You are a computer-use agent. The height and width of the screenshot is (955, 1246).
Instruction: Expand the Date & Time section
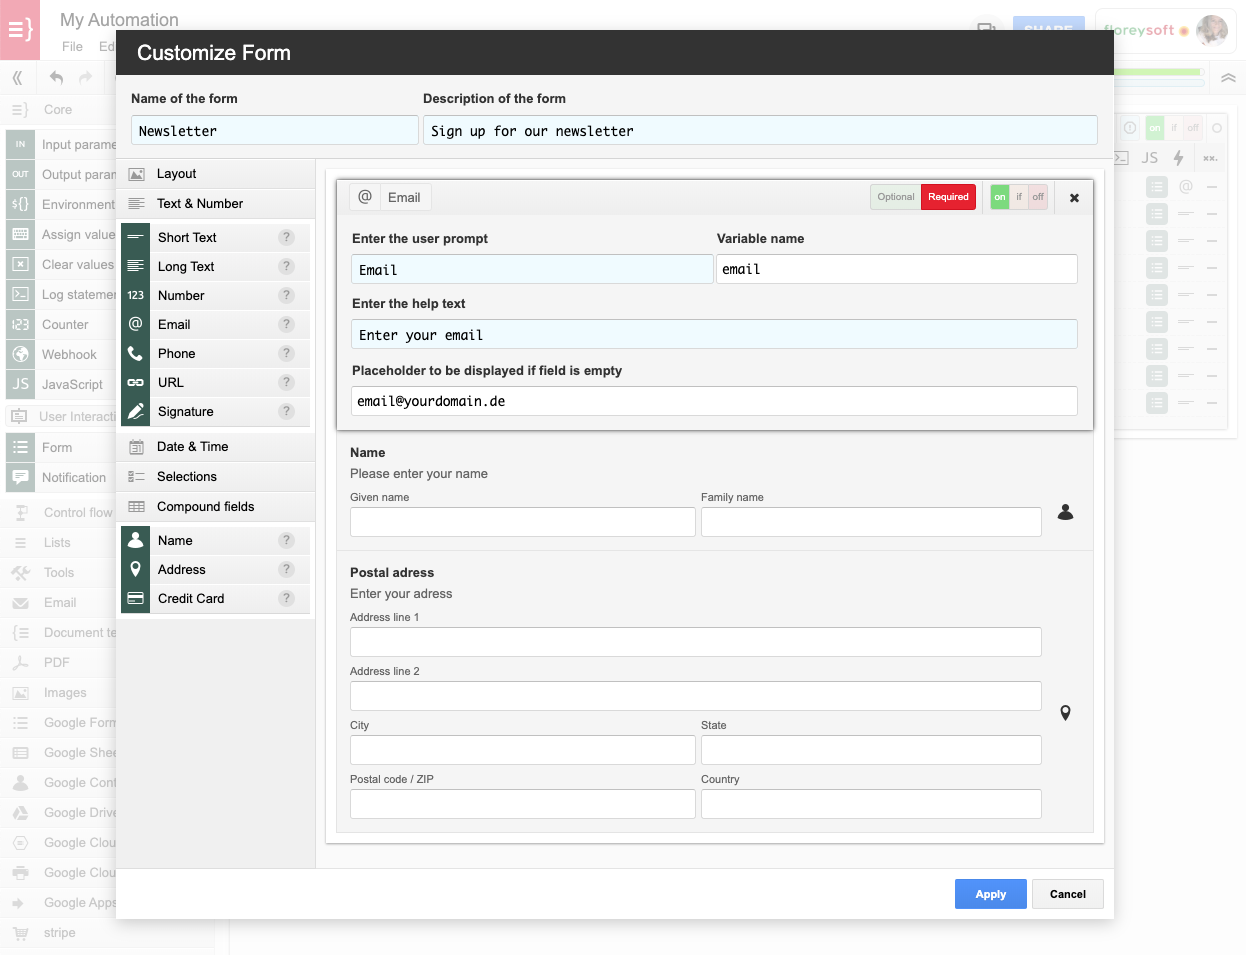(216, 447)
